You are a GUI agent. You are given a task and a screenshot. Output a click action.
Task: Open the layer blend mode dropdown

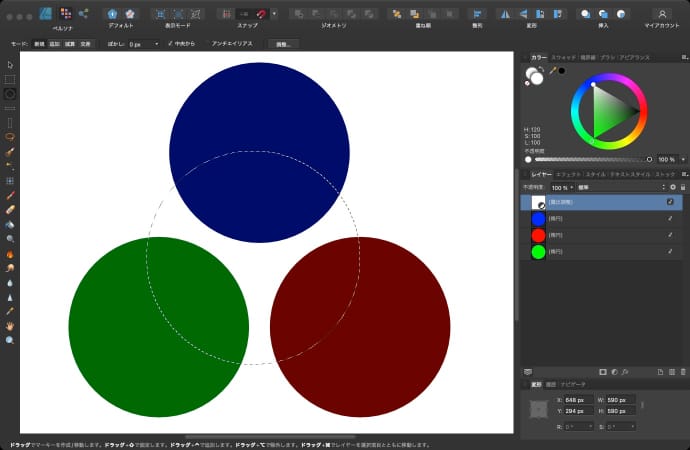618,187
